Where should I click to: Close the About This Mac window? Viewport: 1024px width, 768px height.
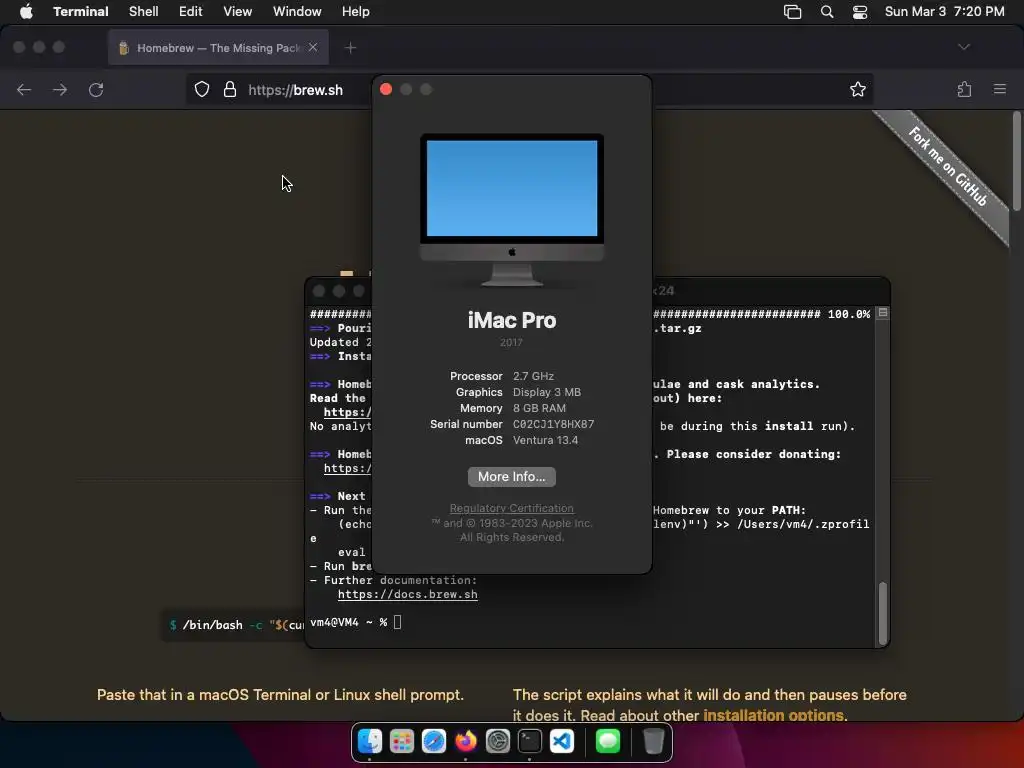click(386, 89)
